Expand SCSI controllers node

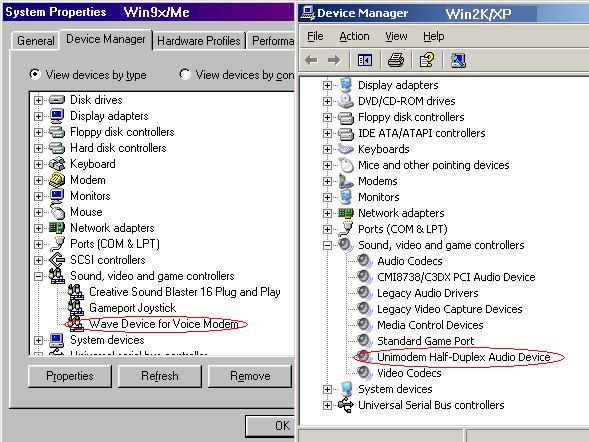pos(38,260)
